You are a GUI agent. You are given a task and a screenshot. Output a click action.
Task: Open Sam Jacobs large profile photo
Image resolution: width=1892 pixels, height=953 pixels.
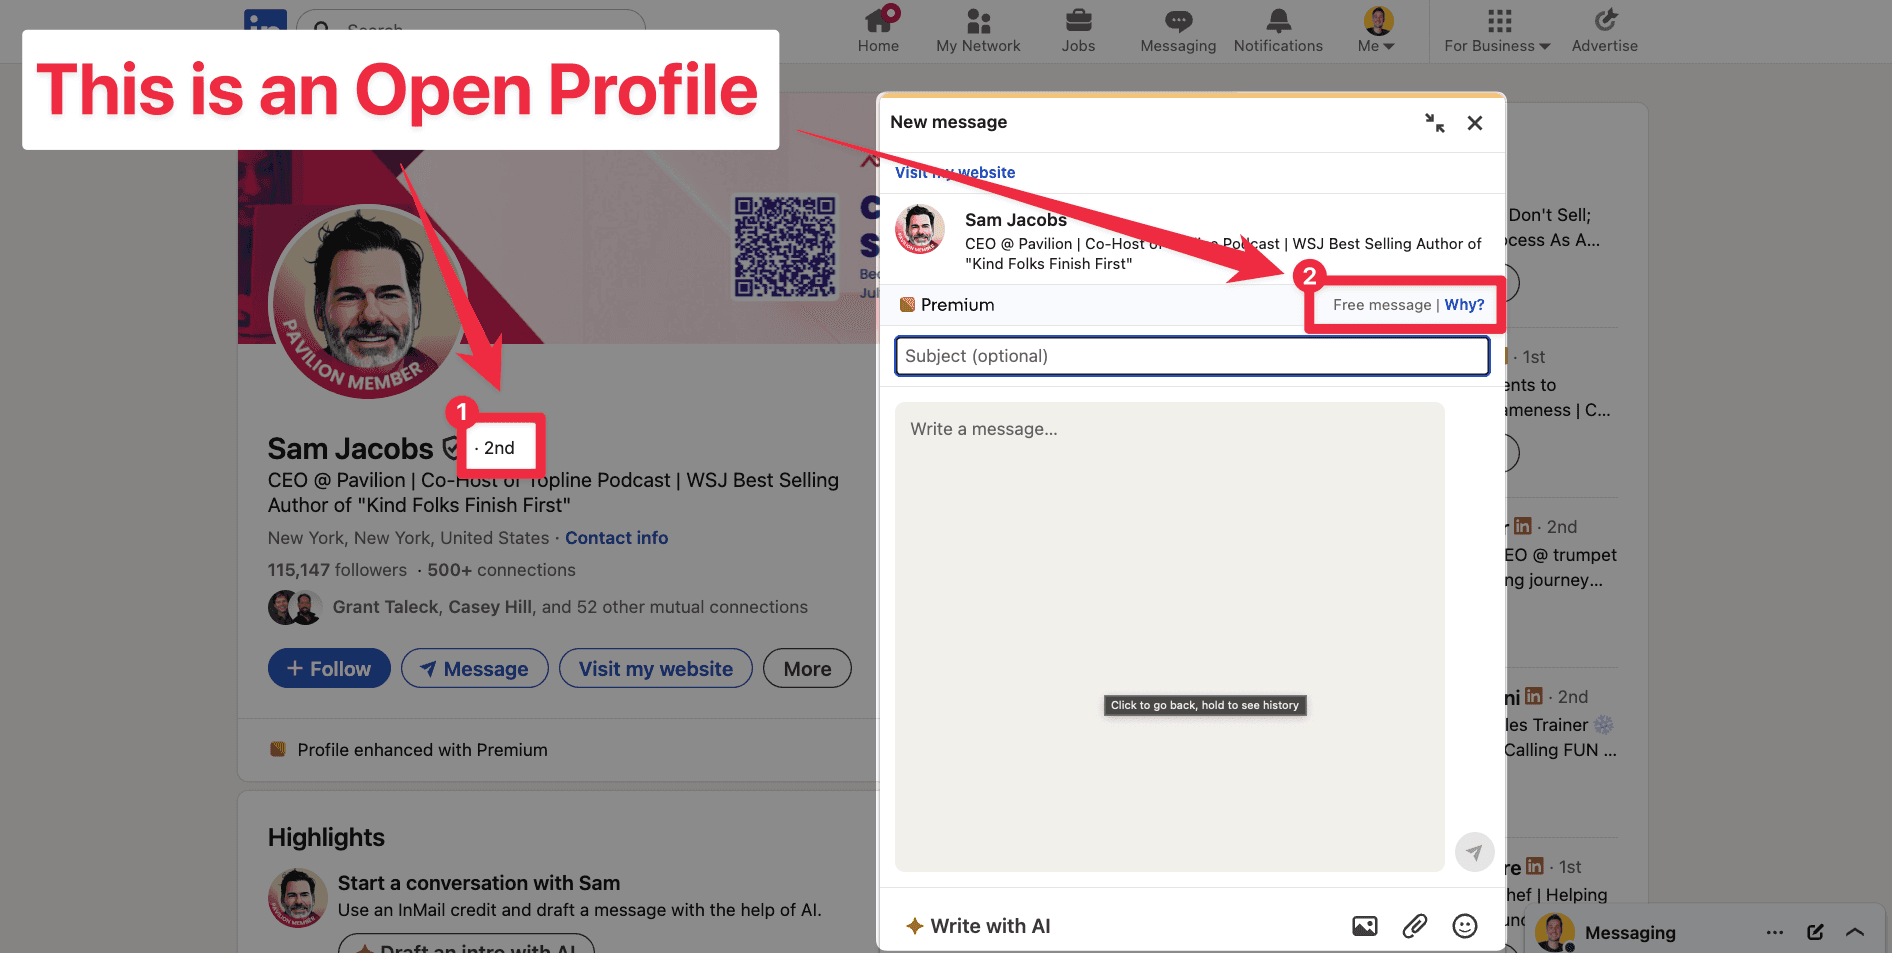coord(368,302)
